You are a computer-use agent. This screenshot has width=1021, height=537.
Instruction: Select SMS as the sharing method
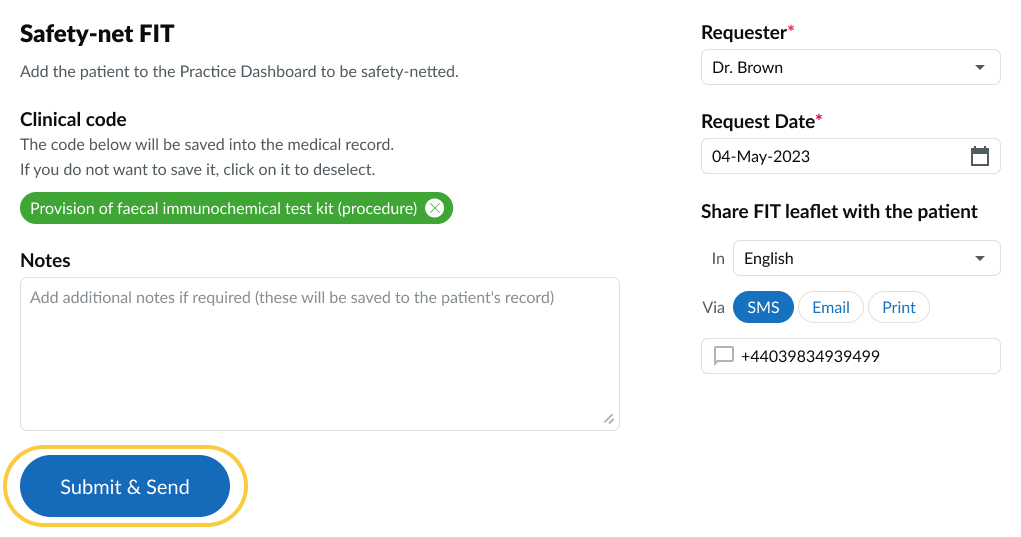click(763, 307)
